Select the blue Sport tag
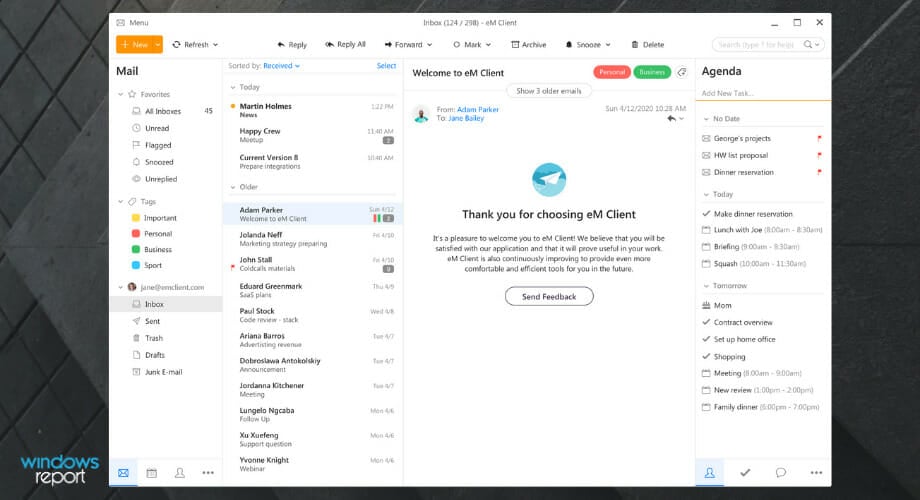920x500 pixels. tap(147, 265)
